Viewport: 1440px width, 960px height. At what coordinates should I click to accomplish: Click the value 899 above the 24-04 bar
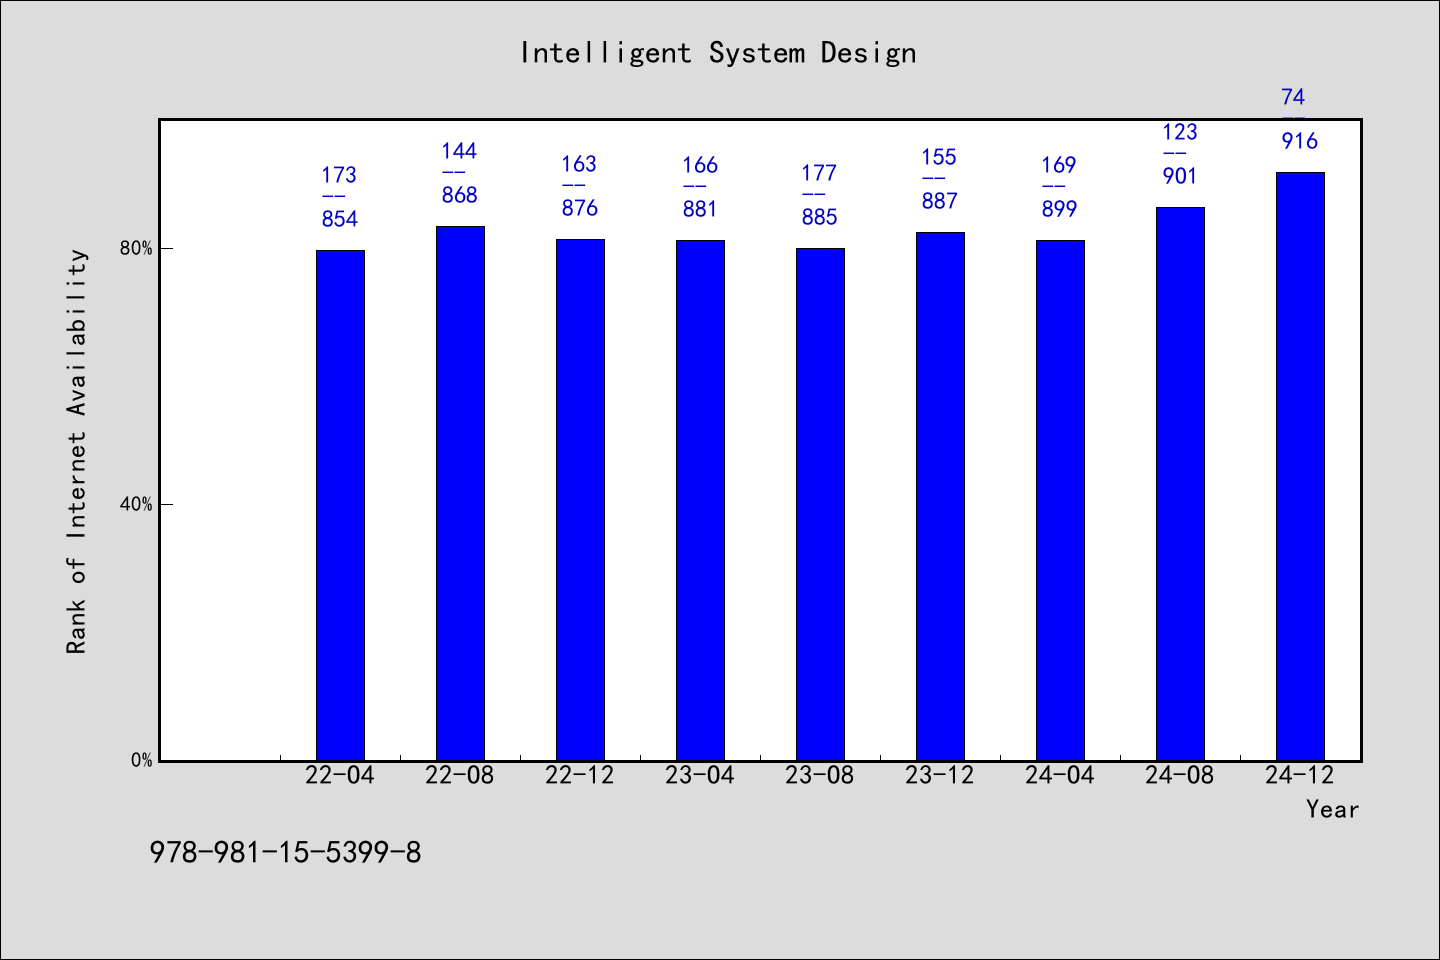click(1060, 209)
